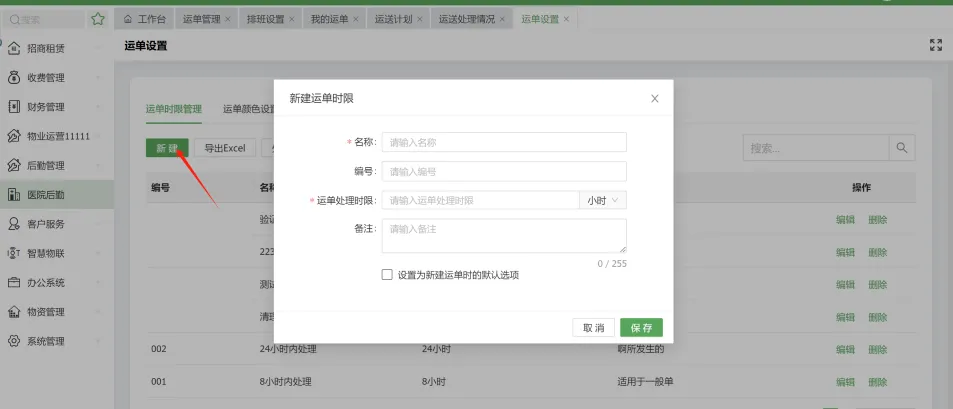This screenshot has width=953, height=409.
Task: Close the 运送计划 tab with its X
Action: tap(419, 19)
